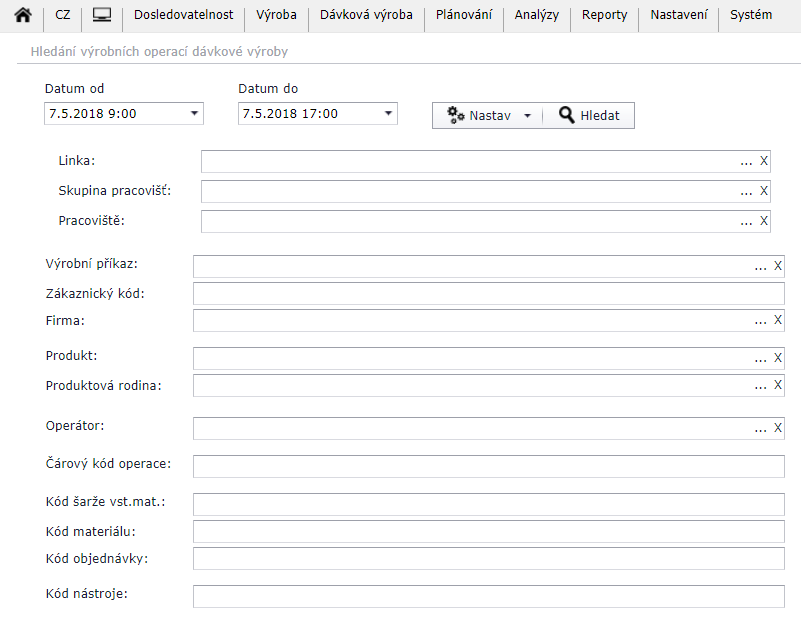Open Produktová rodina lookup ellipsis
This screenshot has width=801, height=619.
[x=761, y=385]
